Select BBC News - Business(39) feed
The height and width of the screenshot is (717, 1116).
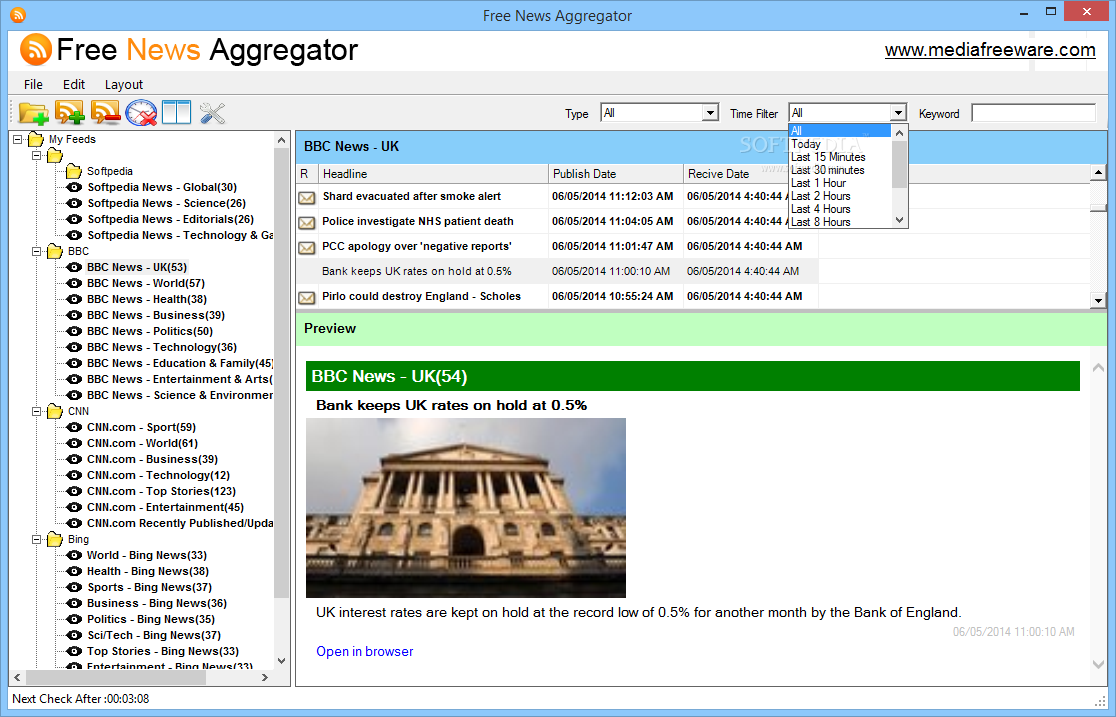(156, 315)
